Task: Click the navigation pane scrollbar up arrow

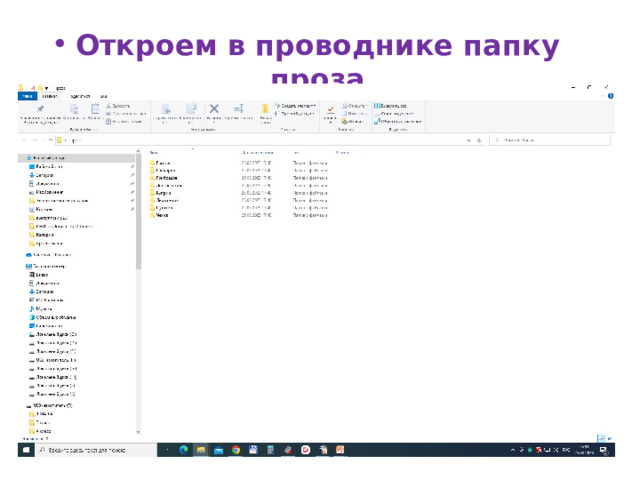Action: tap(138, 151)
